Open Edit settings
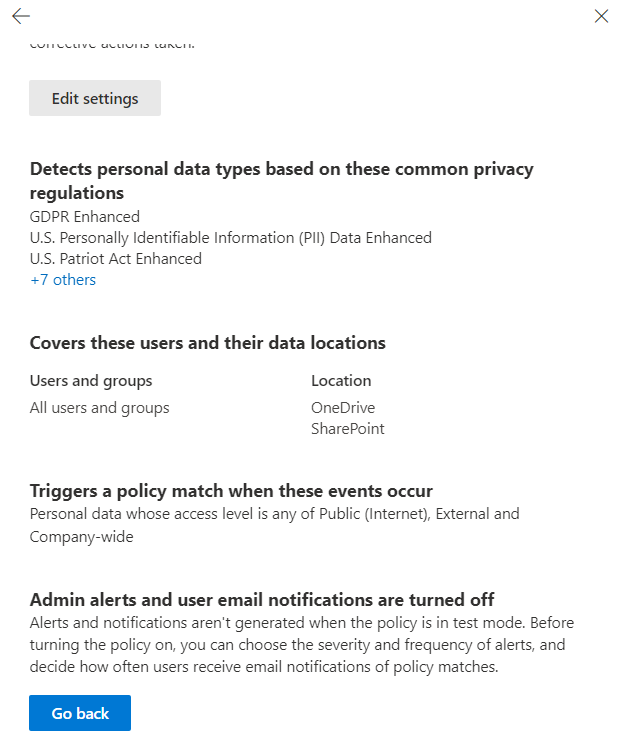Viewport: 617px width, 737px height. pos(95,98)
